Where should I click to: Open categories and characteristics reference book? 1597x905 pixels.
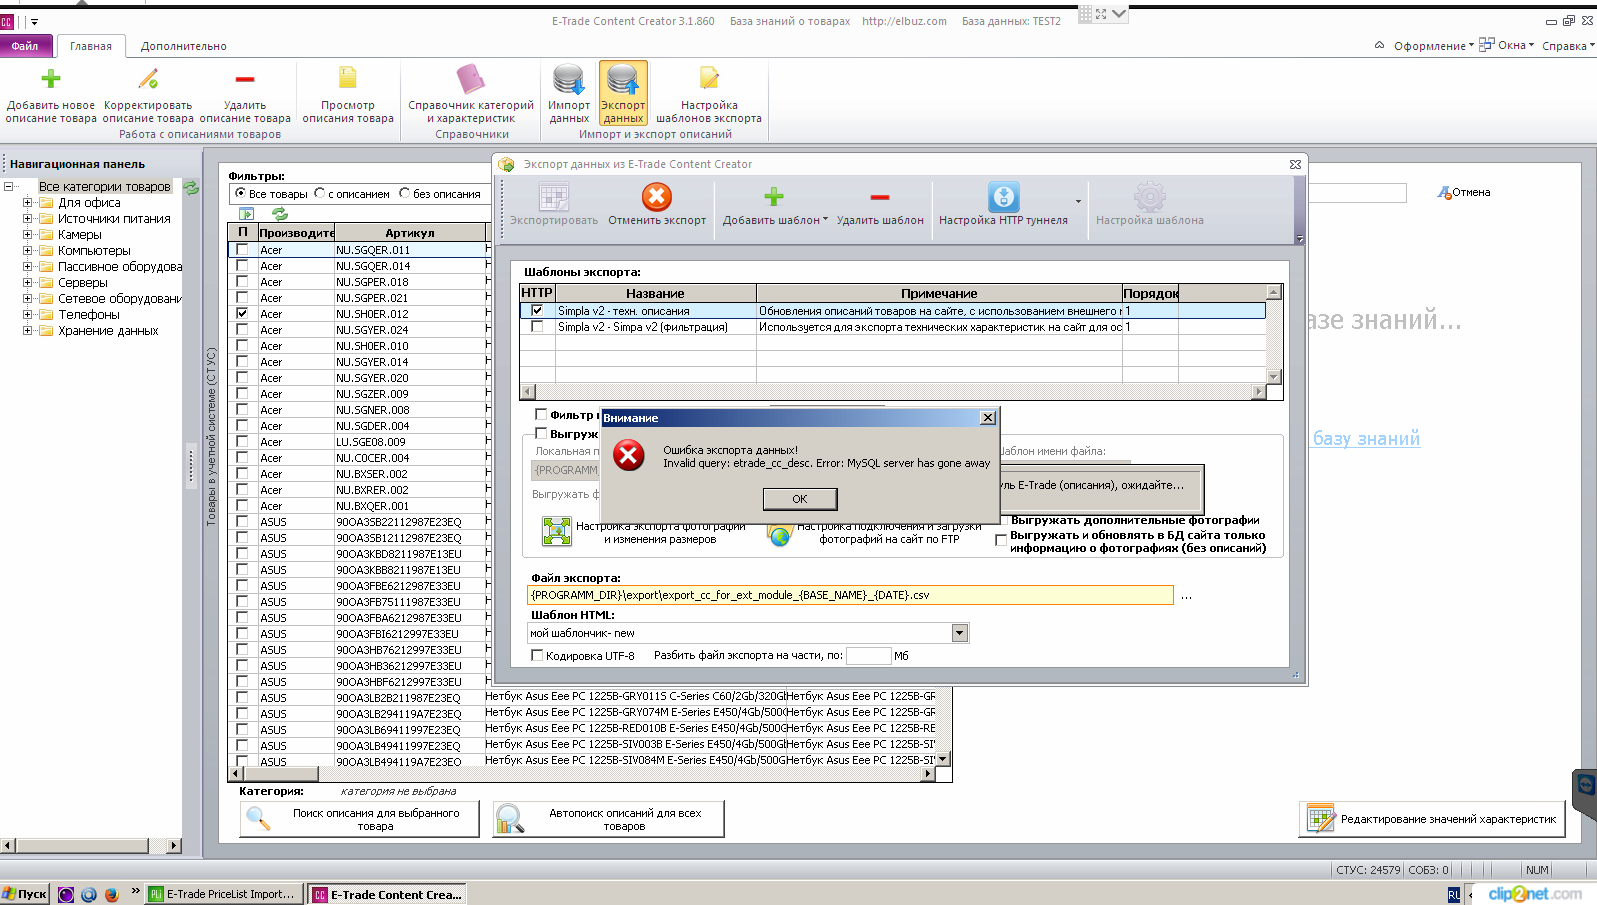[471, 79]
